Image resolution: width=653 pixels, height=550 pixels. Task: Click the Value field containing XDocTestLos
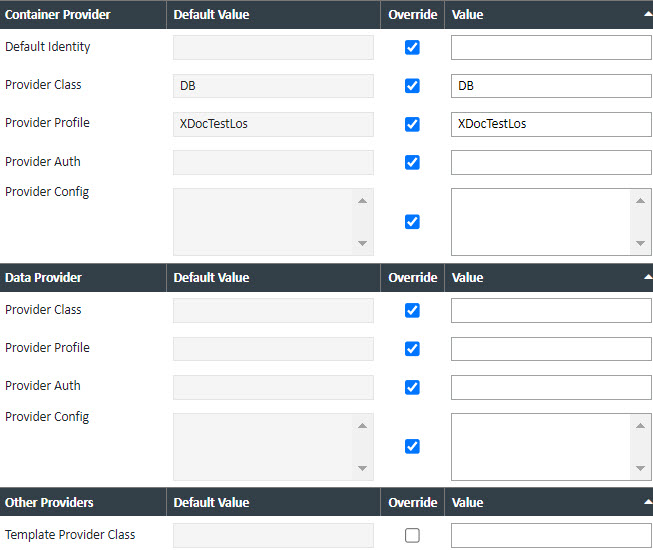tap(550, 124)
